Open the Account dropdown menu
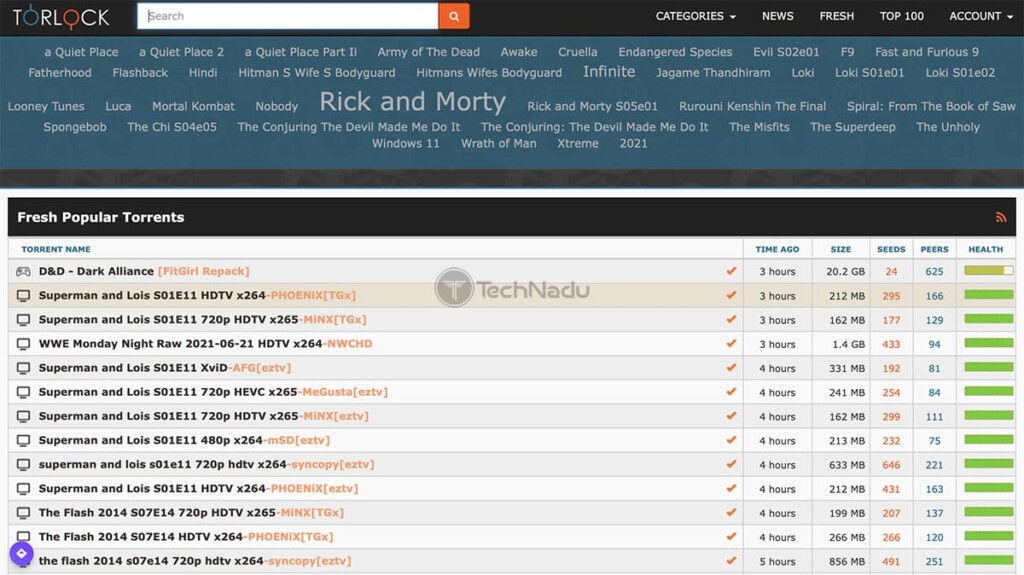The height and width of the screenshot is (575, 1024). 980,16
